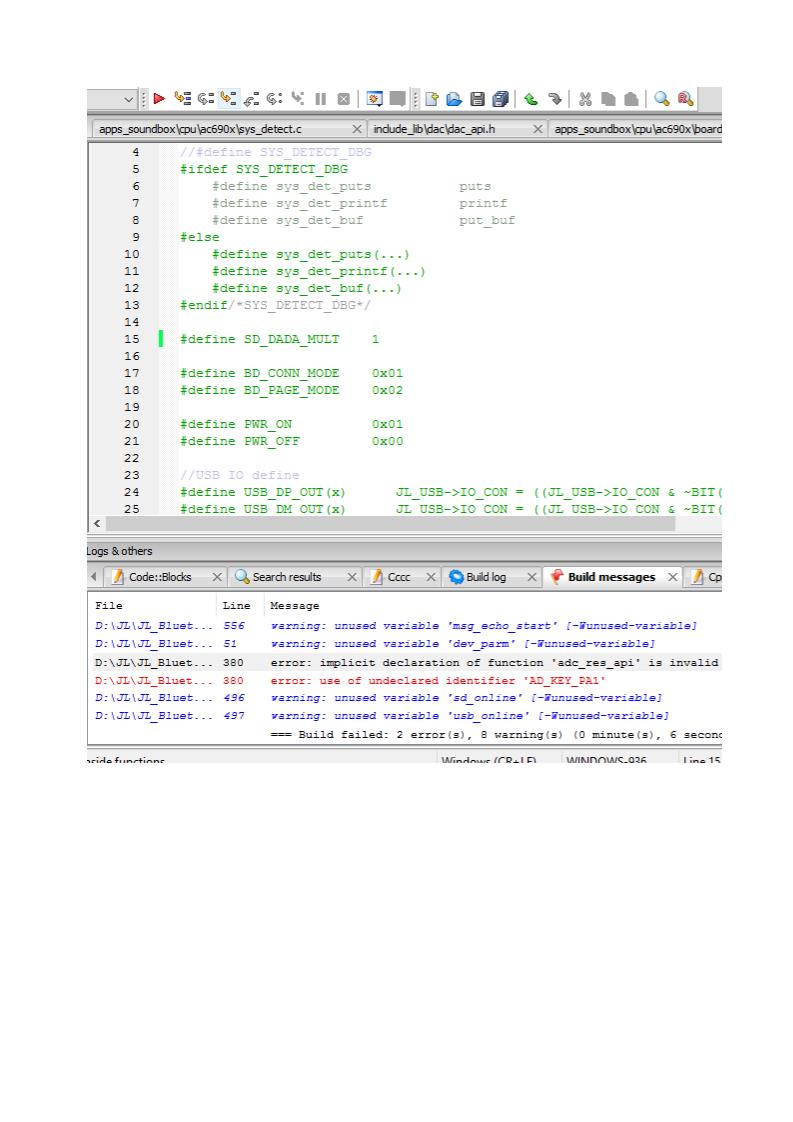The image size is (793, 1122).
Task: Open the Search results tab
Action: [286, 577]
